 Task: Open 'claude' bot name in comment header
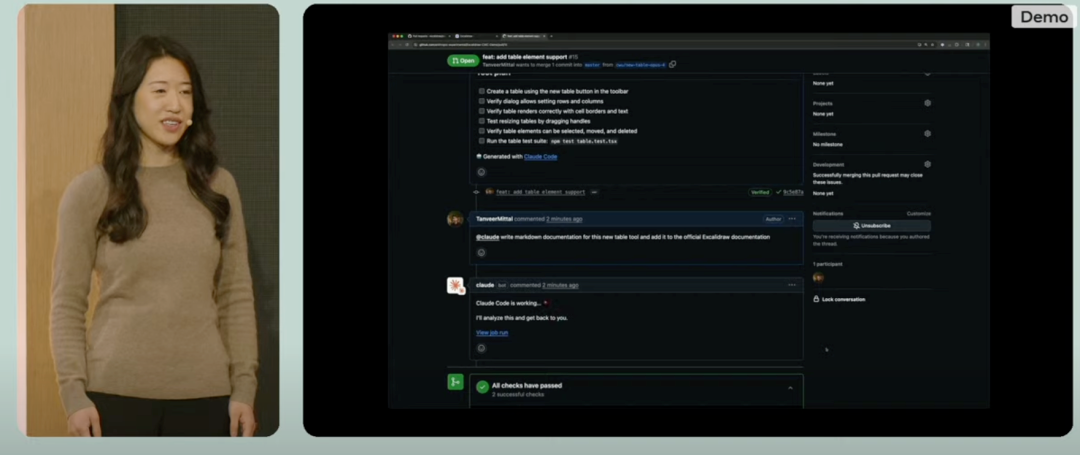tap(485, 285)
